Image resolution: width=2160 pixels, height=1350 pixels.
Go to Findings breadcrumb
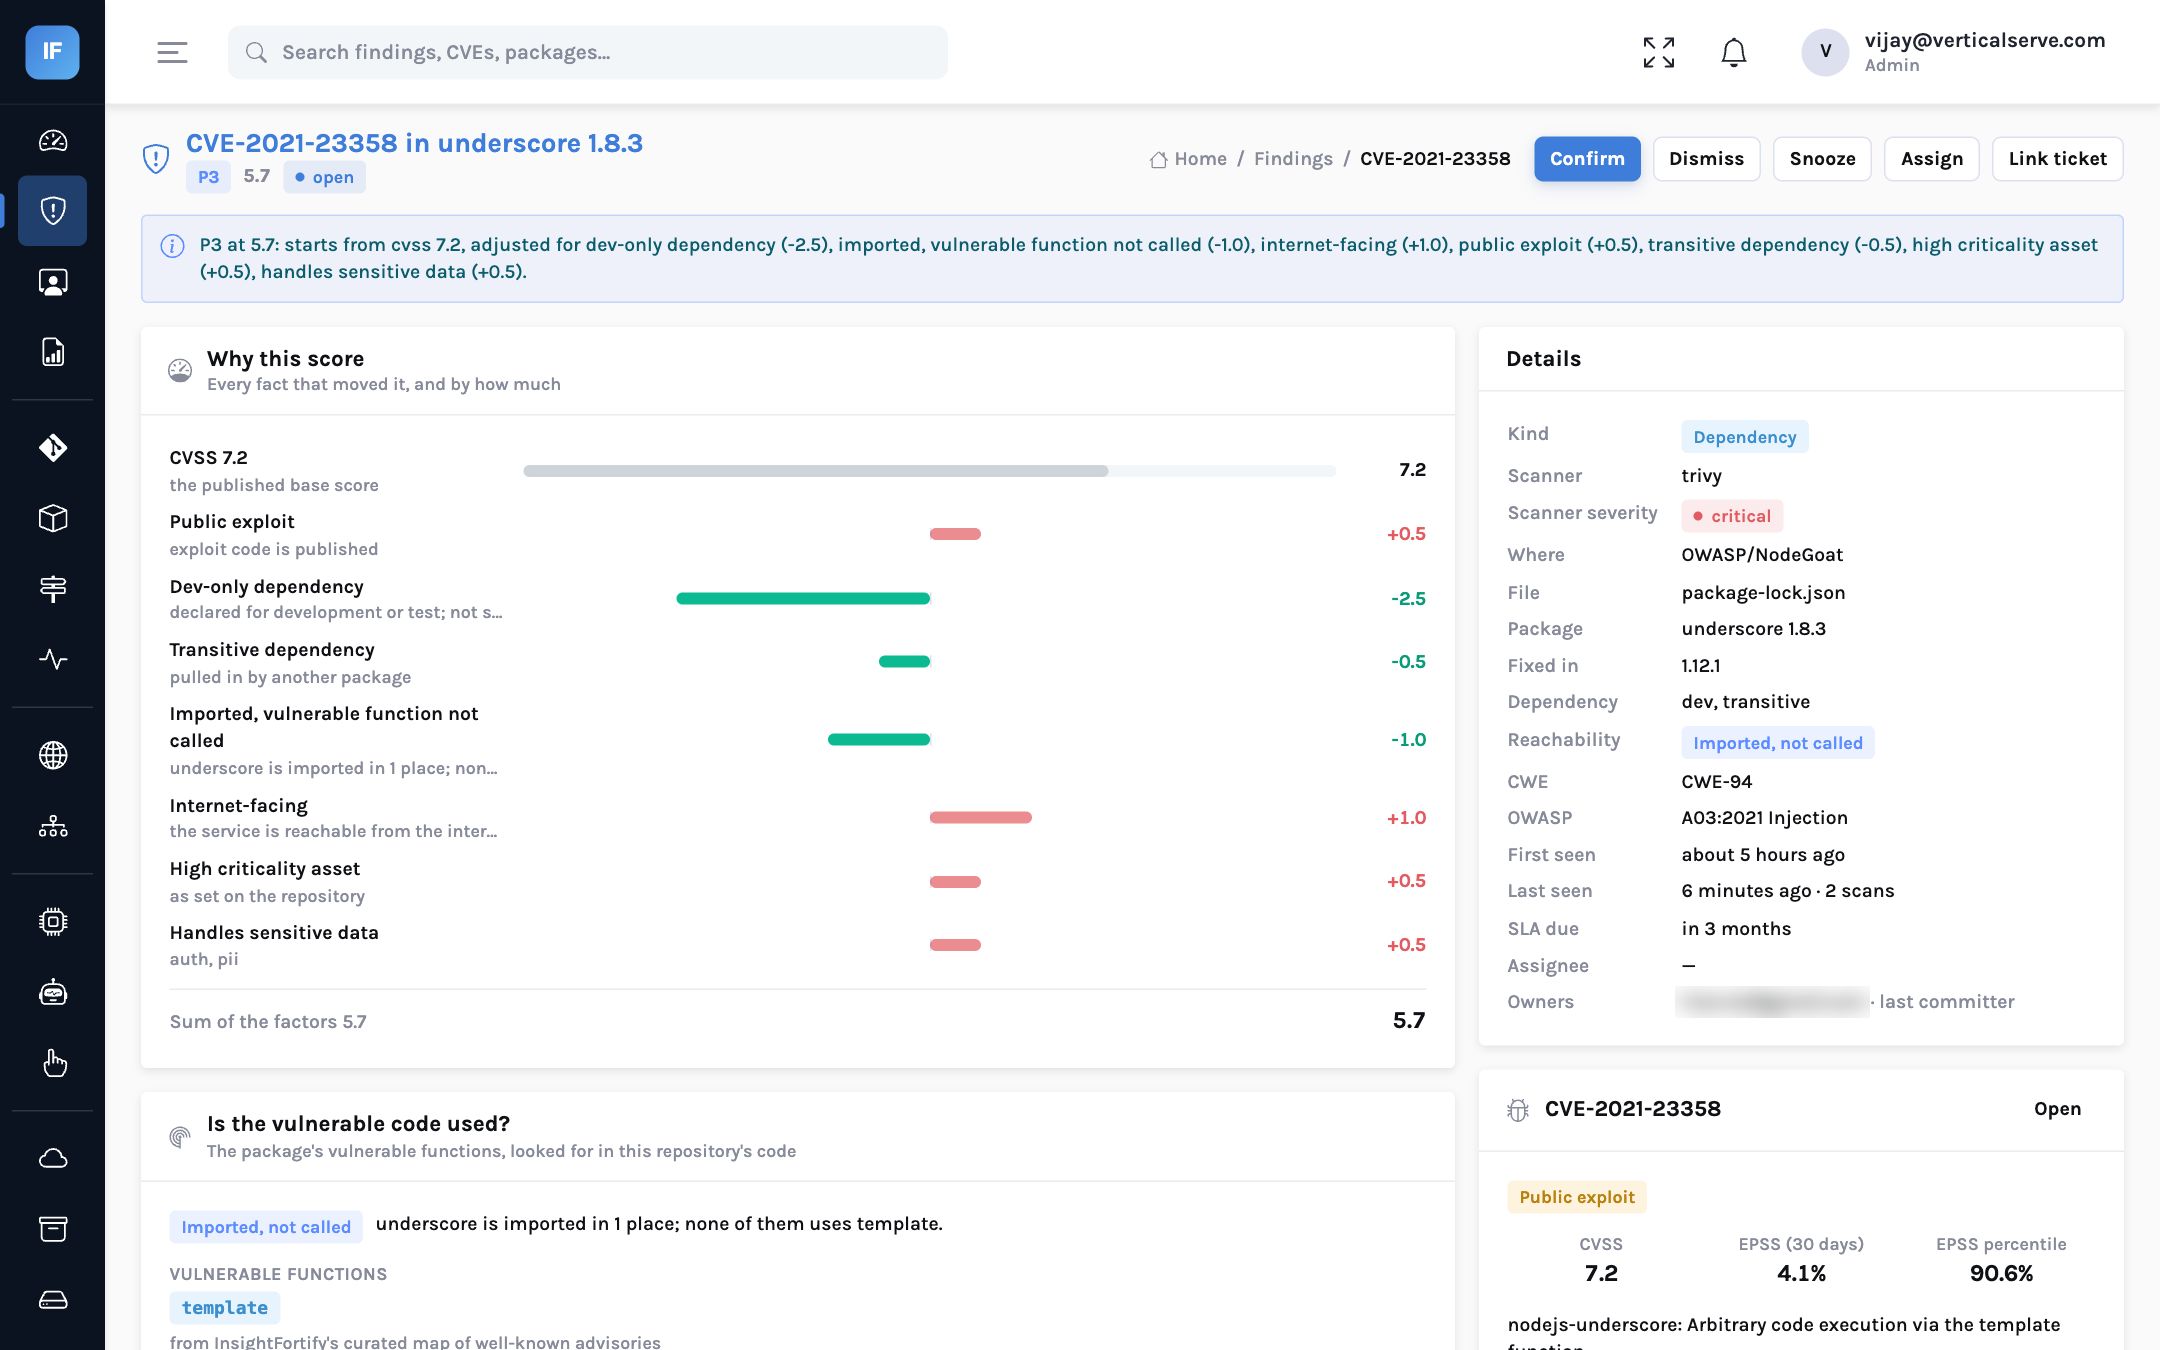(1293, 159)
